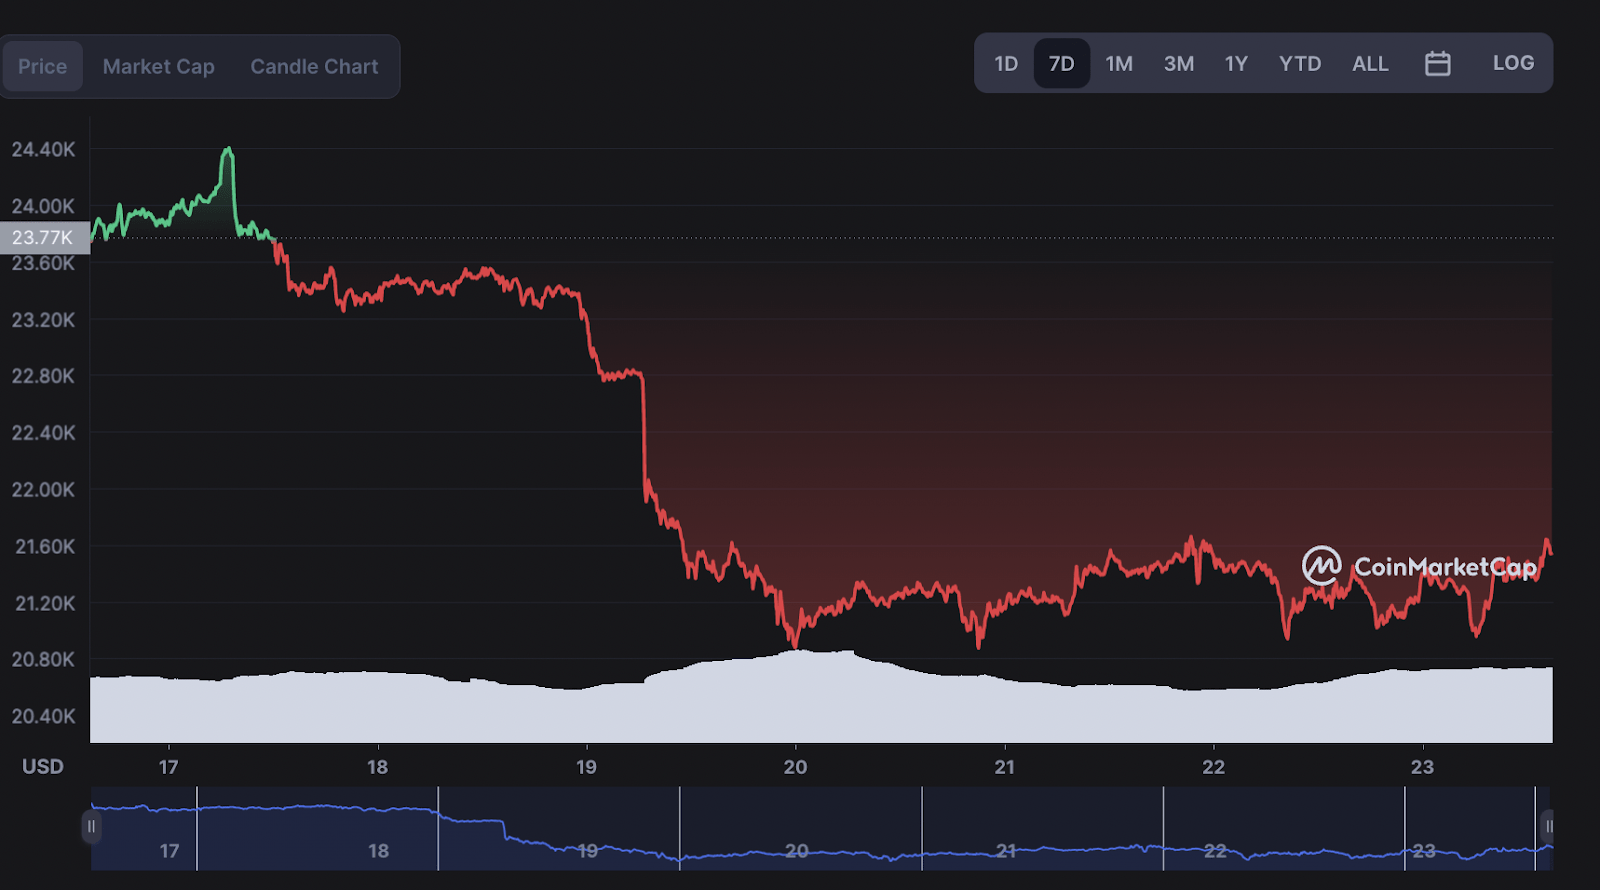Click day 20 on the mini navigator
Image resolution: width=1600 pixels, height=890 pixels.
click(796, 851)
